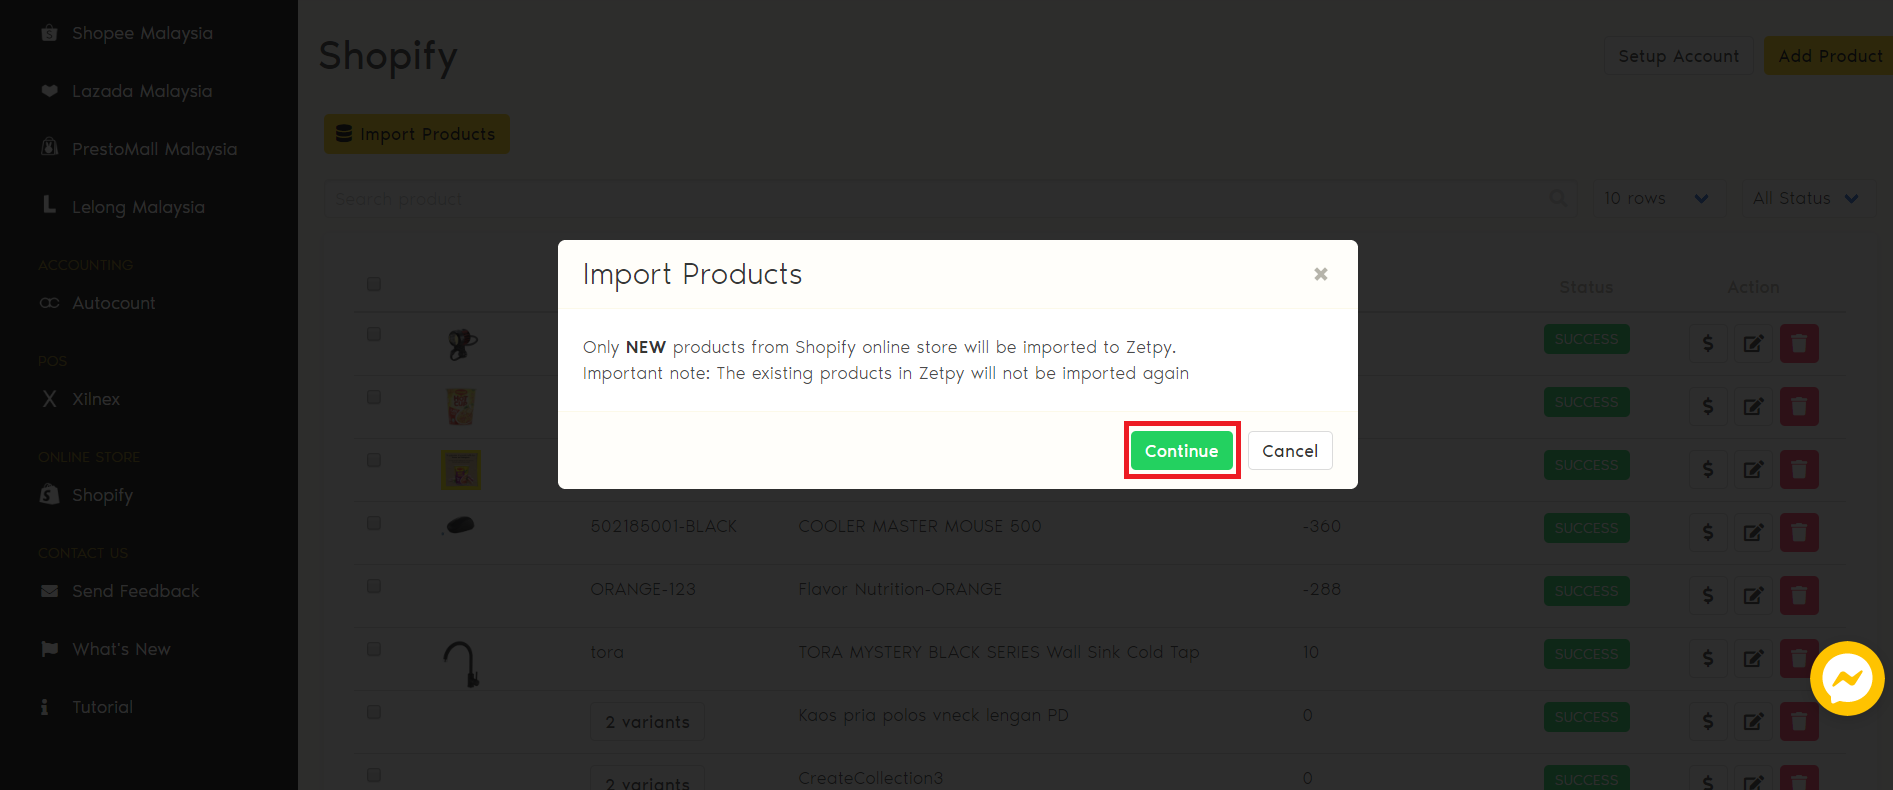This screenshot has width=1893, height=790.
Task: Open the Messenger chat bubble
Action: point(1846,679)
